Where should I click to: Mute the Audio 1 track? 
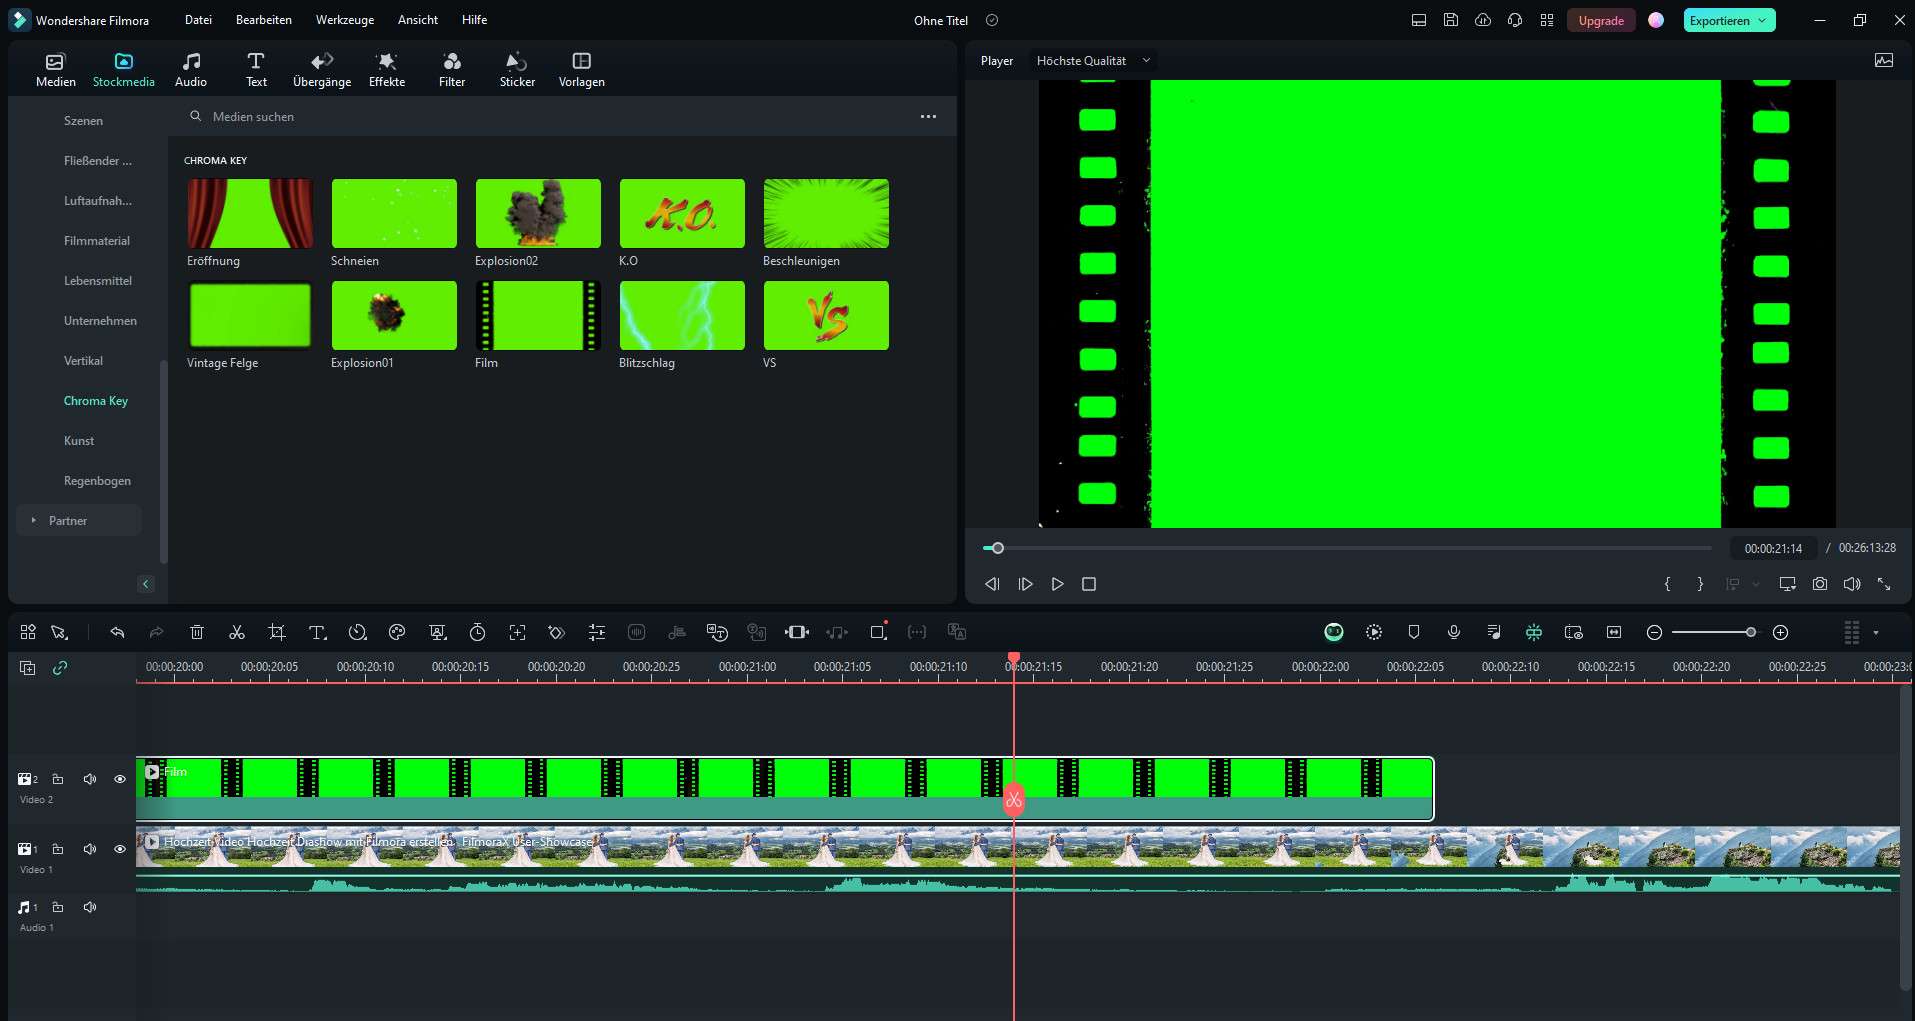90,907
